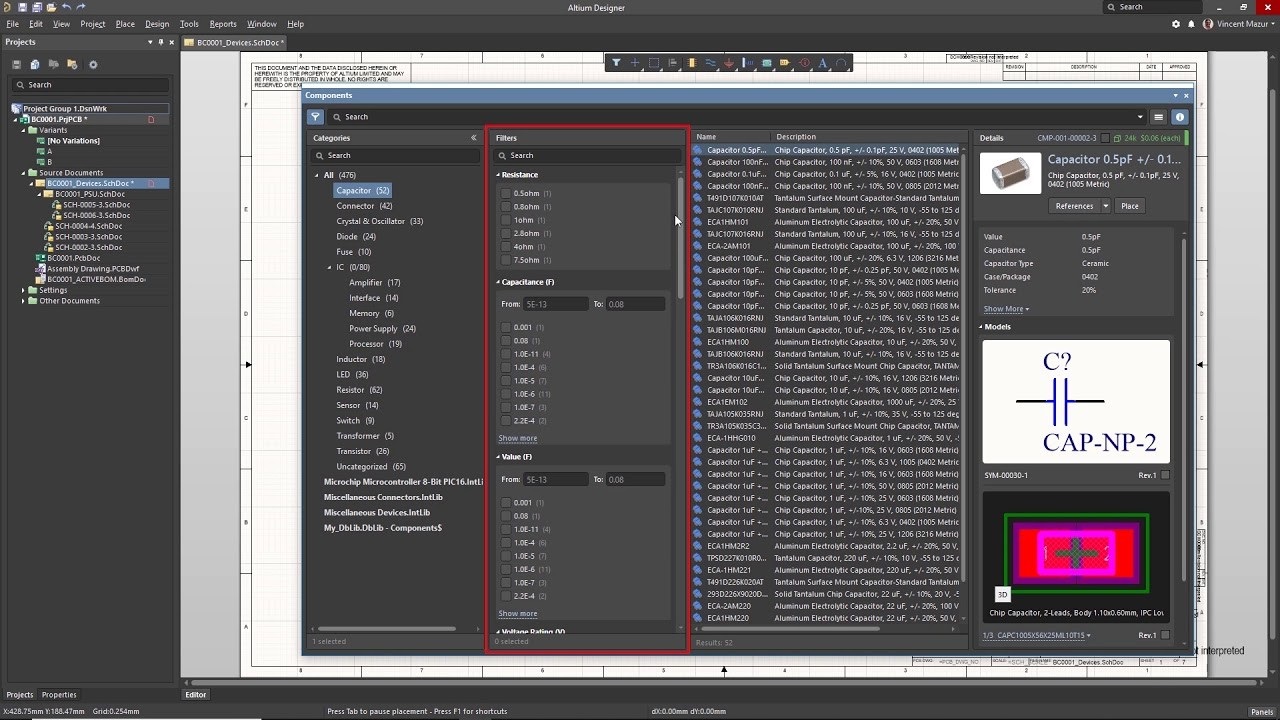Check the 7.5ohm resistance filter
The width and height of the screenshot is (1280, 720).
(506, 260)
